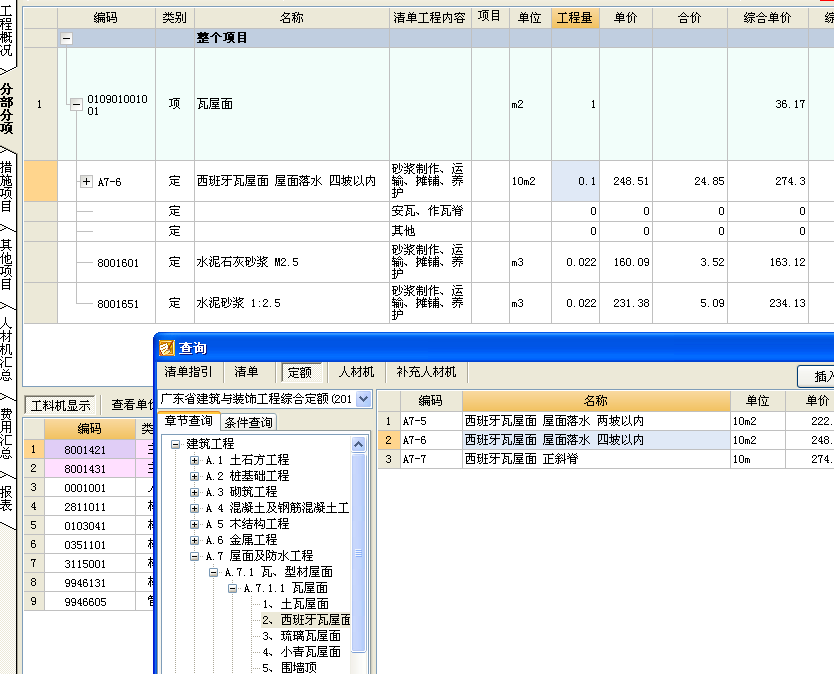Click the 查询 dialog title icon
Image resolution: width=834 pixels, height=674 pixels.
[167, 348]
